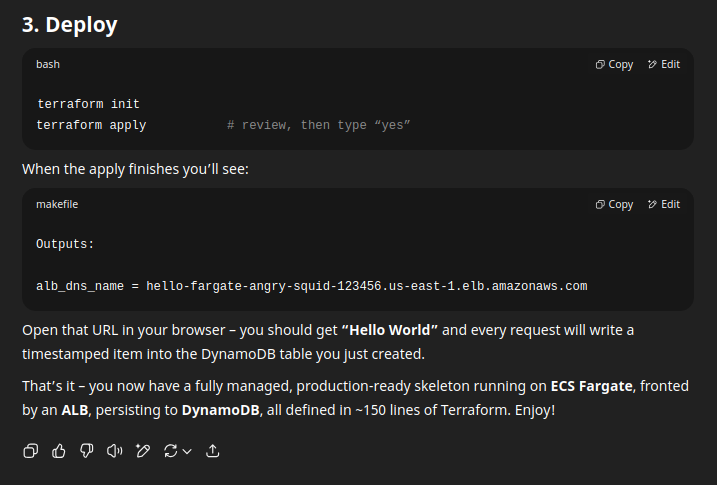Click the "3. Deploy" heading

(70, 25)
